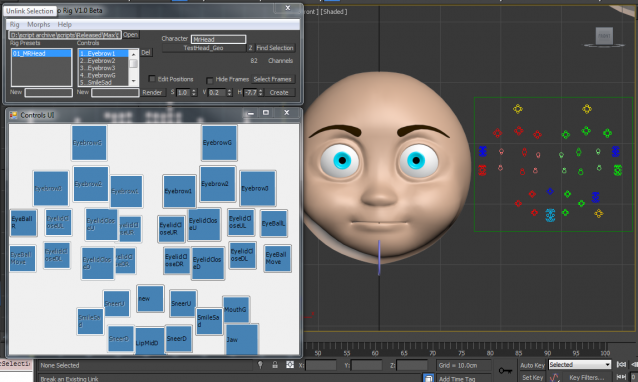Click frame 75 on the timeline
The image size is (638, 382).
pyautogui.click(x=461, y=353)
